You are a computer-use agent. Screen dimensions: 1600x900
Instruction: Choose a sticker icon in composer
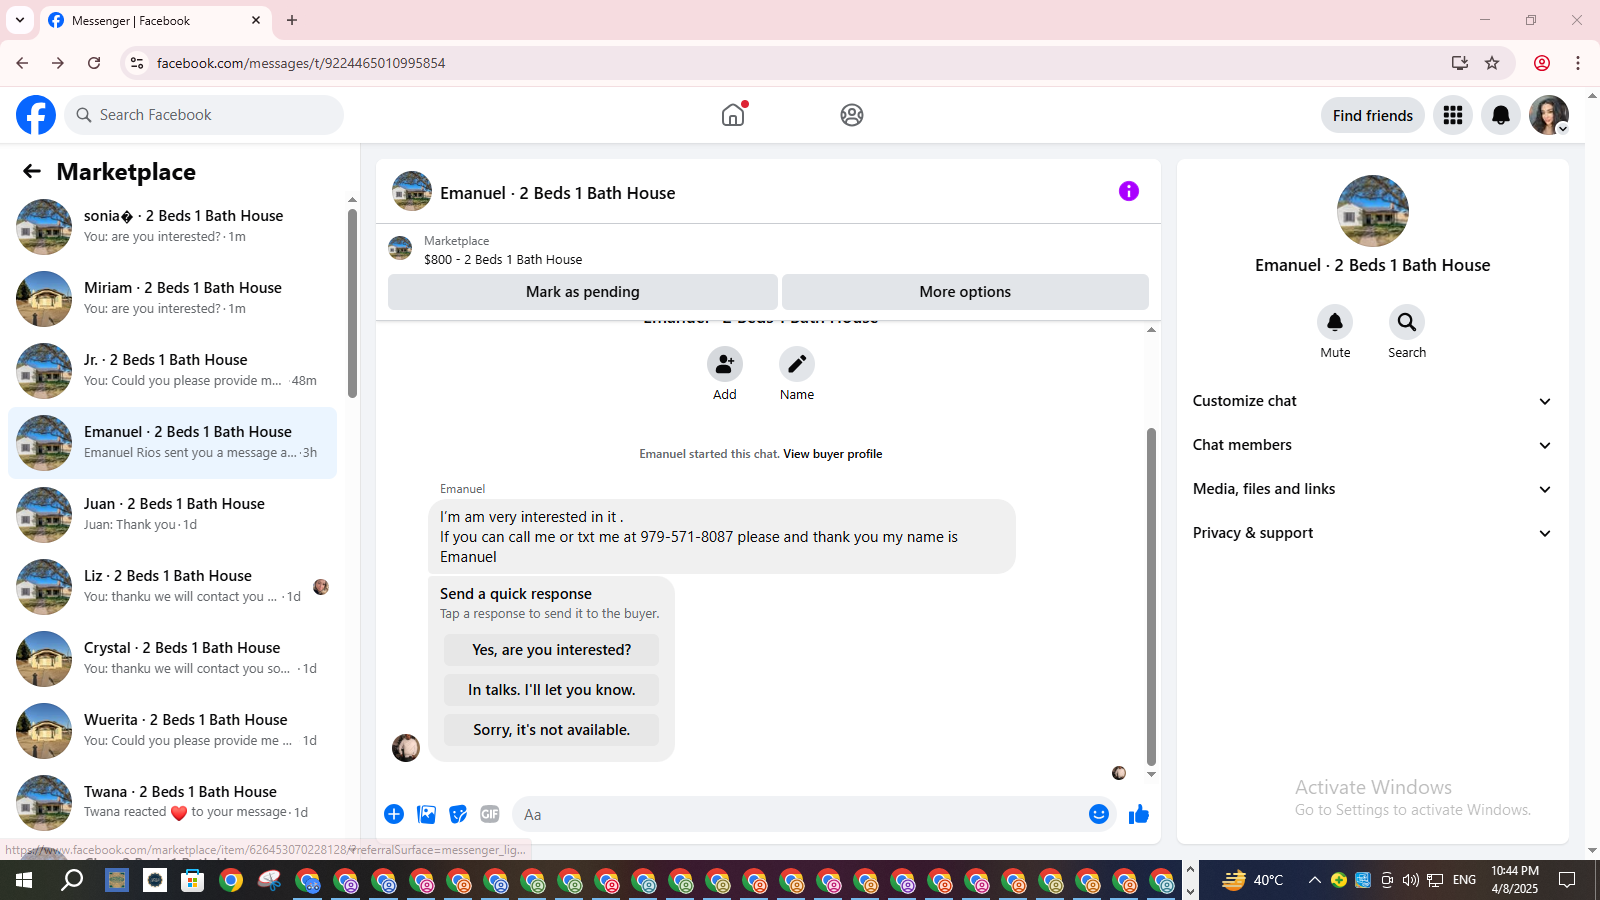[x=458, y=814]
